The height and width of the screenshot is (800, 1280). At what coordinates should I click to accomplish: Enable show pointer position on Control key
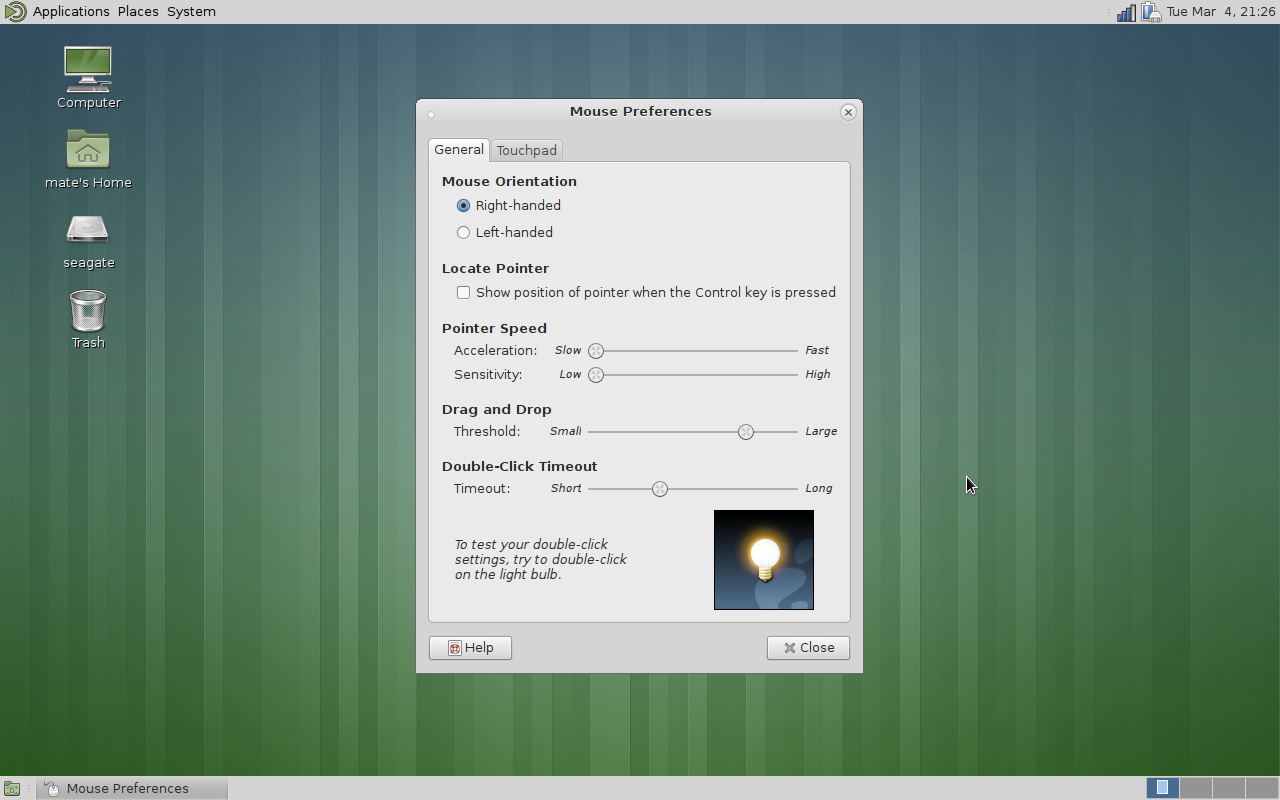(463, 293)
